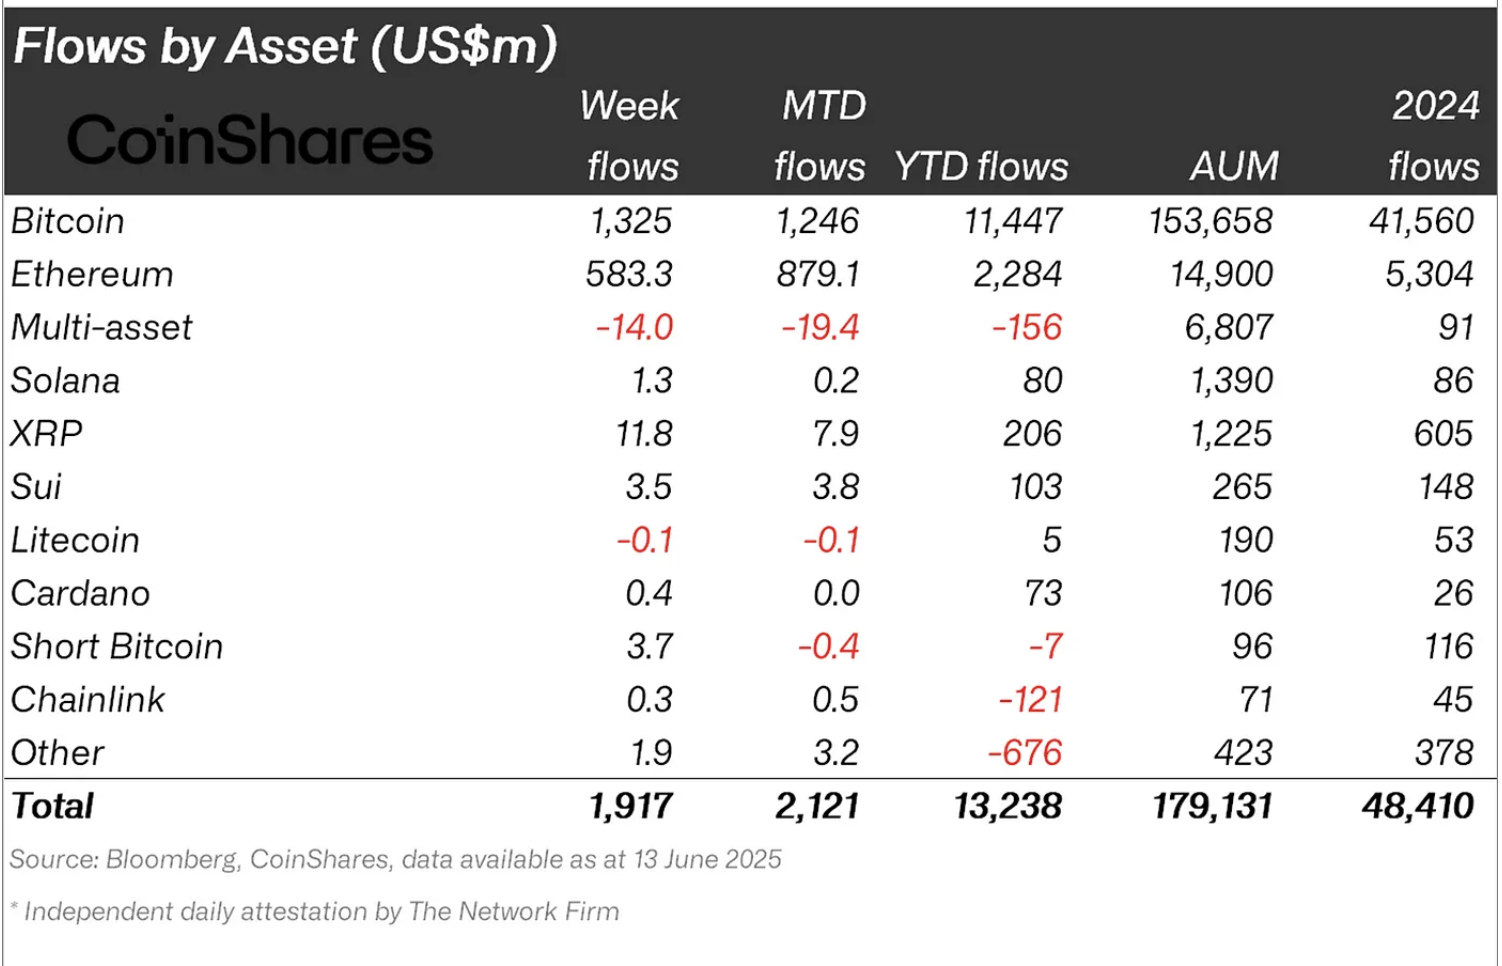The height and width of the screenshot is (966, 1502).
Task: Click the YTD flows column header
Action: [x=981, y=166]
